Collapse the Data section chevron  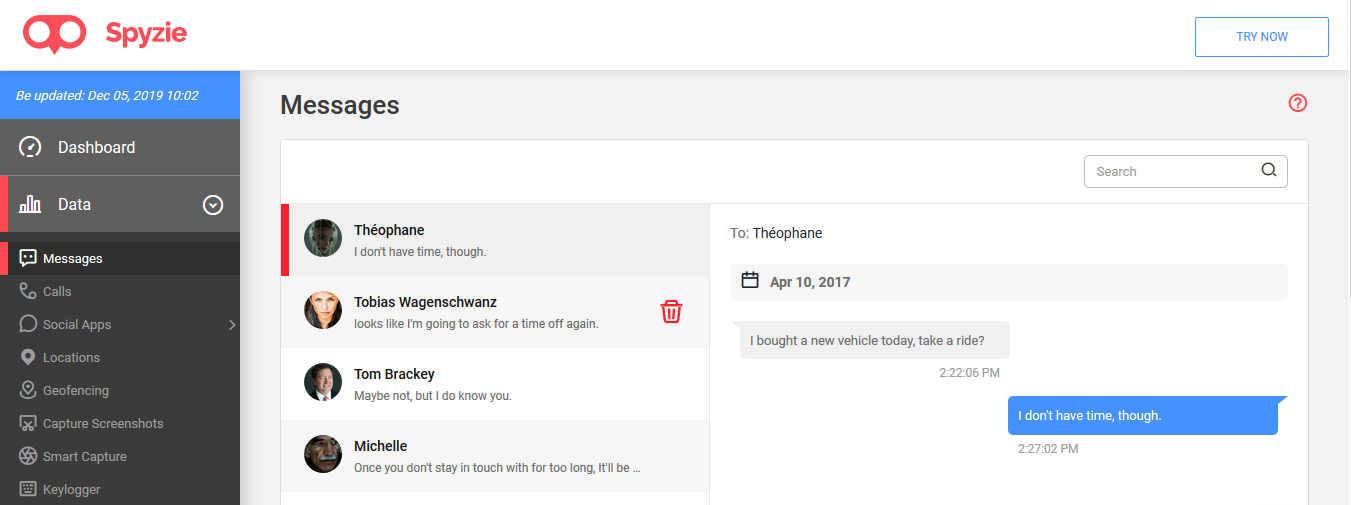pyautogui.click(x=213, y=205)
